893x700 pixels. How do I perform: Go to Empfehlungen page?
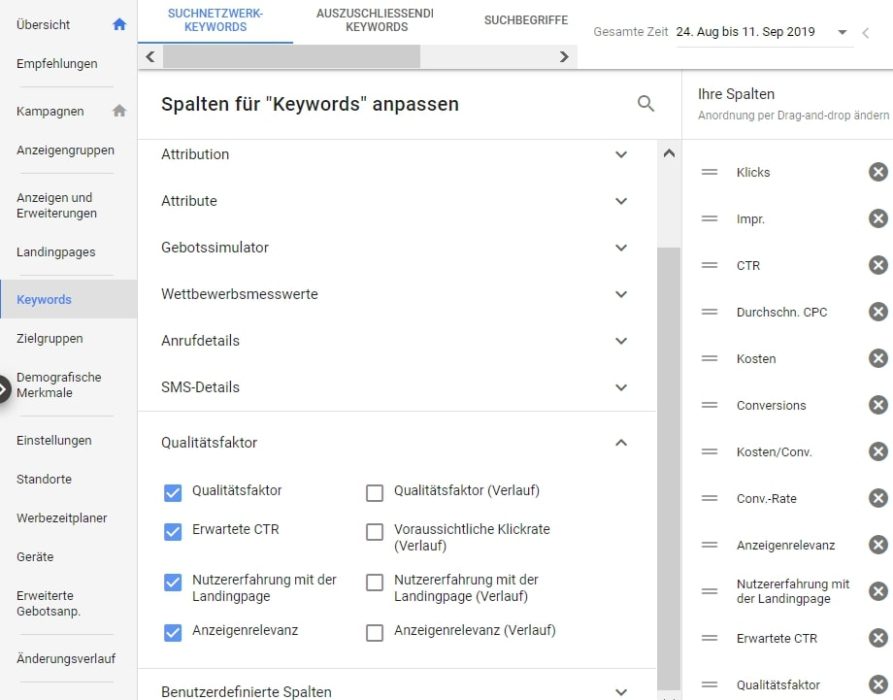(57, 64)
